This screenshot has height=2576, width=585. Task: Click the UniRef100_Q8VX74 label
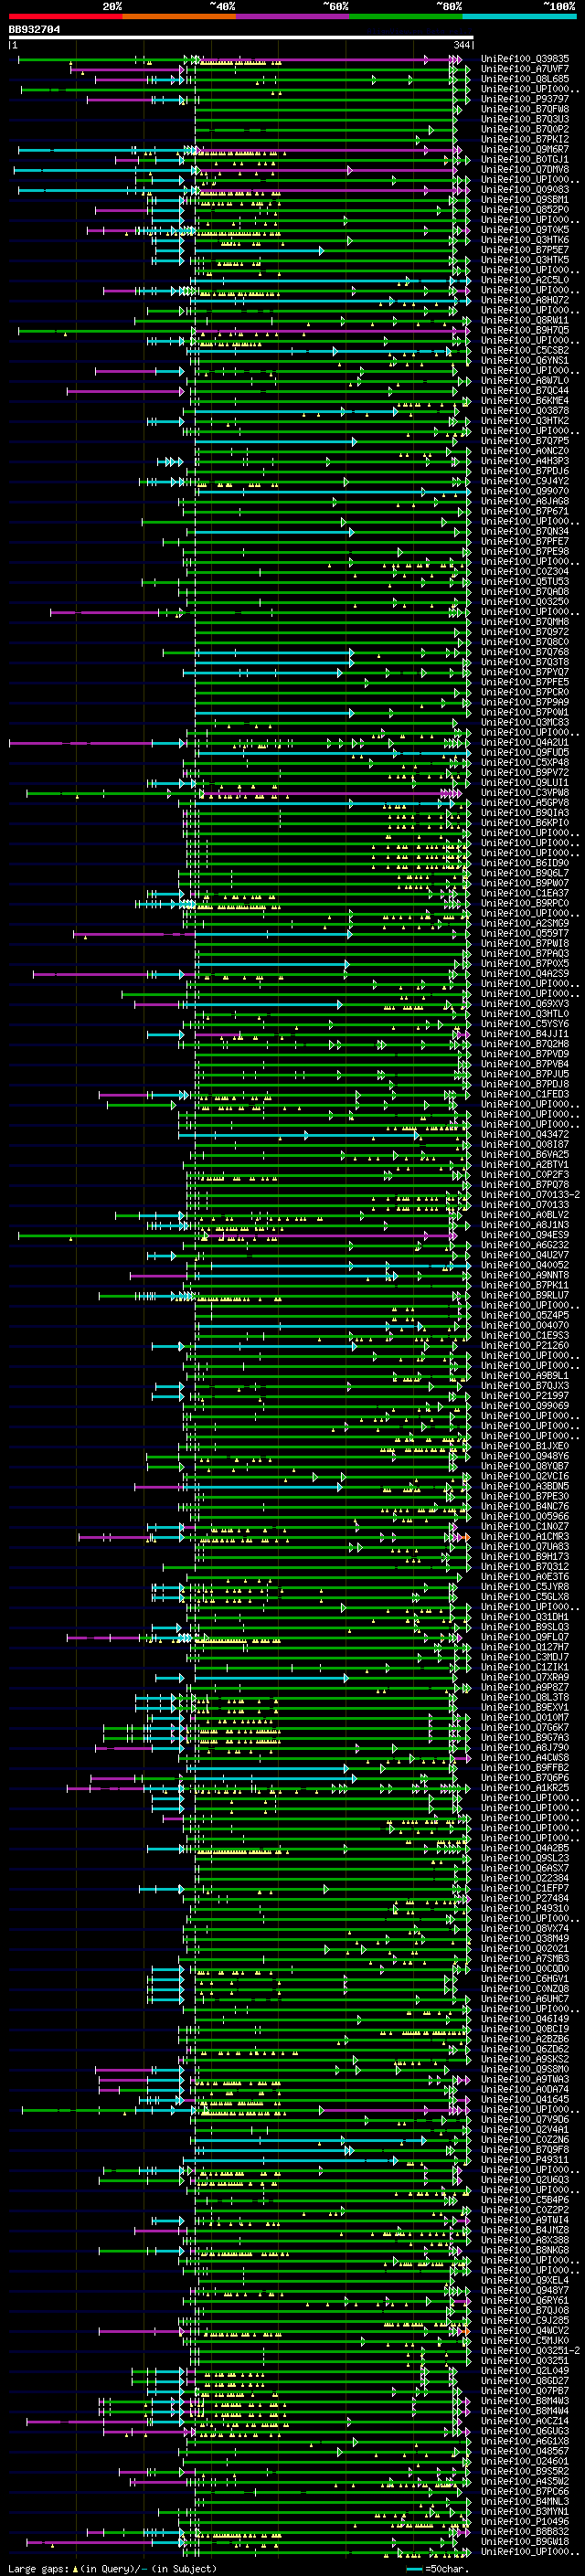click(525, 1927)
